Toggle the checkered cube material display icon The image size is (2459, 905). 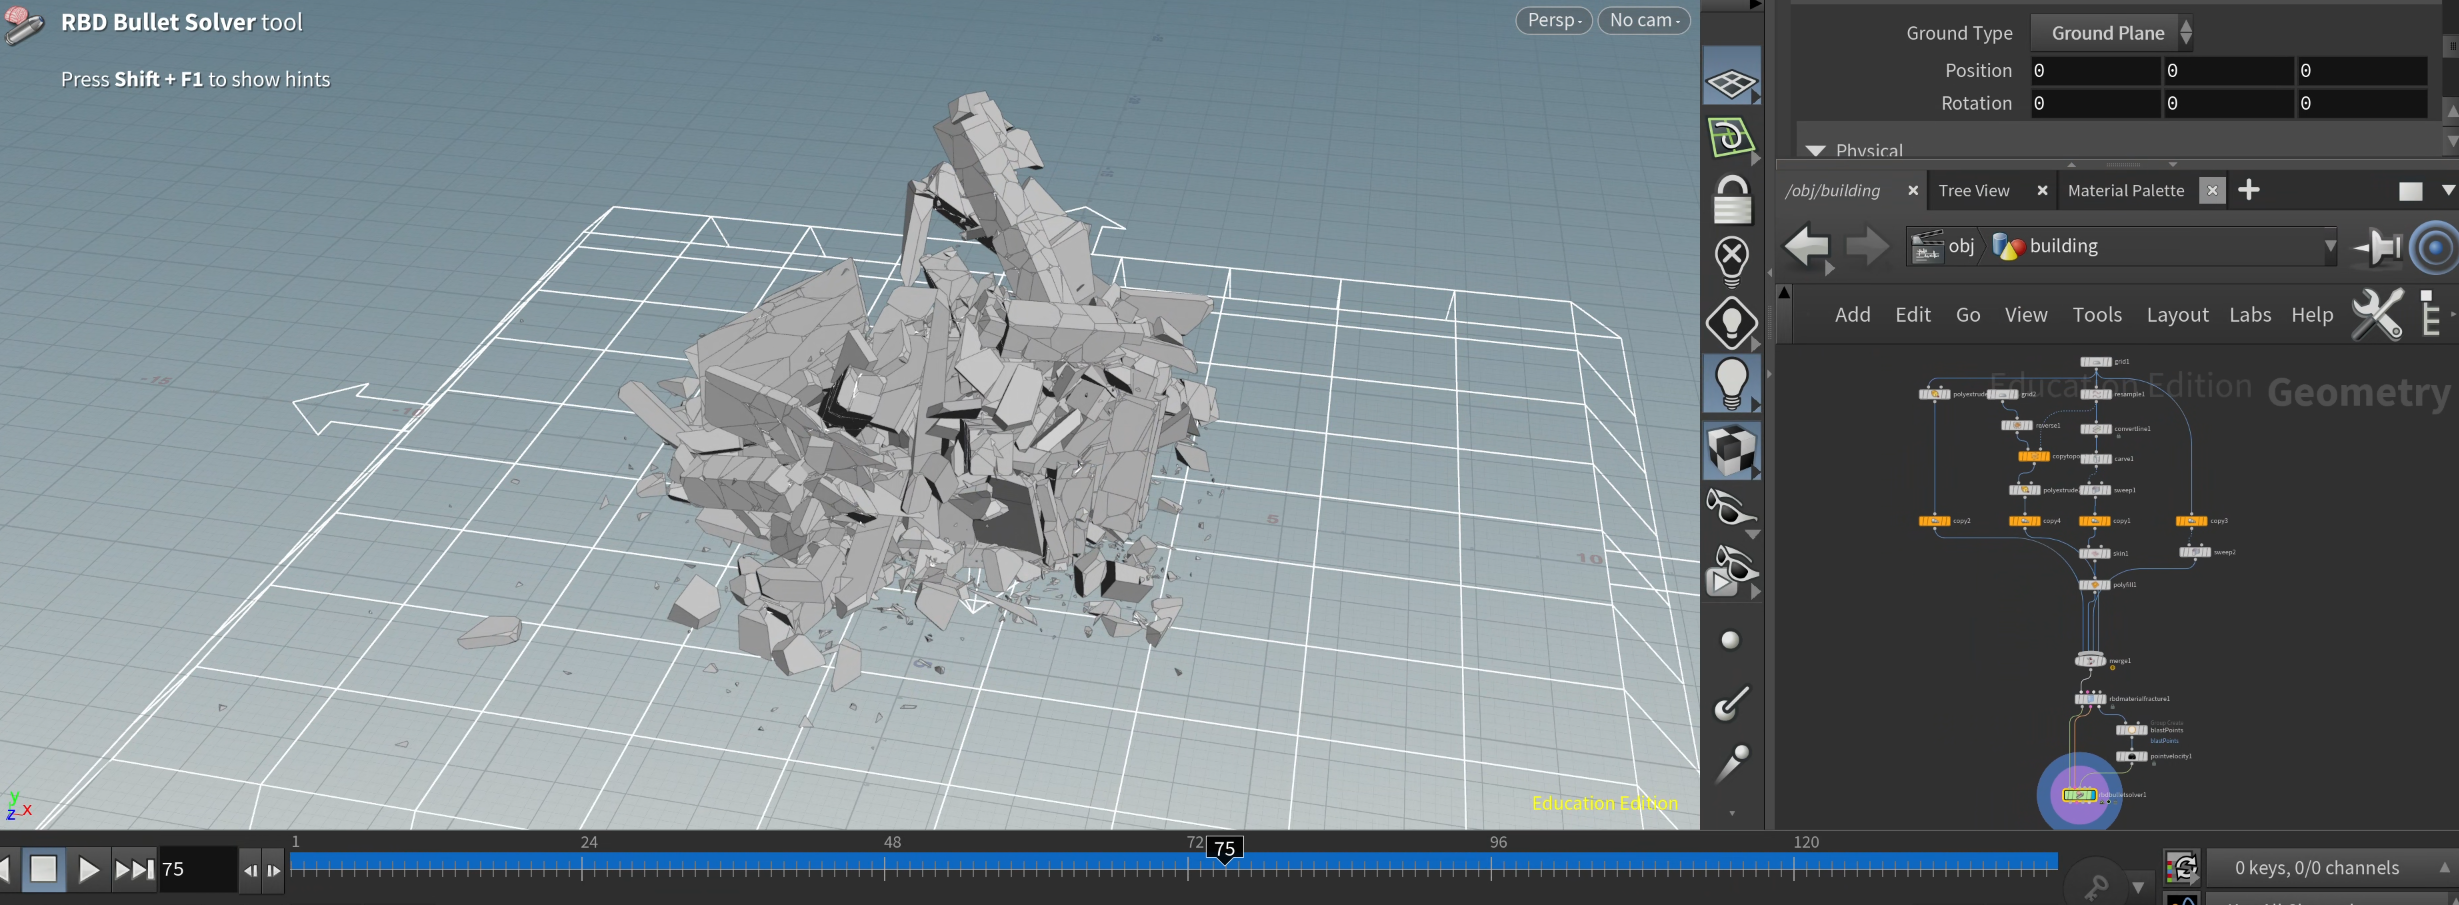1731,449
